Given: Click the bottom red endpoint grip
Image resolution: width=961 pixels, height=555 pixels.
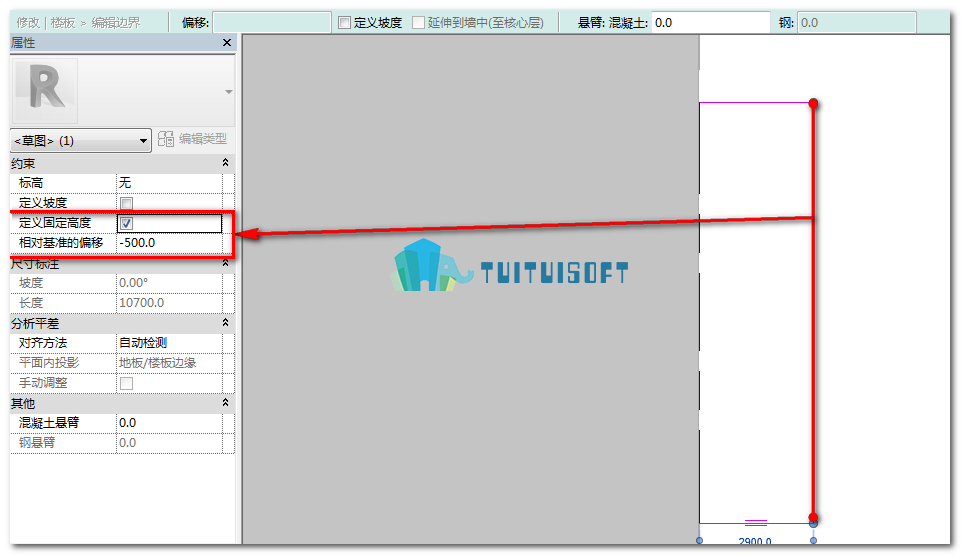Looking at the screenshot, I should tap(813, 518).
